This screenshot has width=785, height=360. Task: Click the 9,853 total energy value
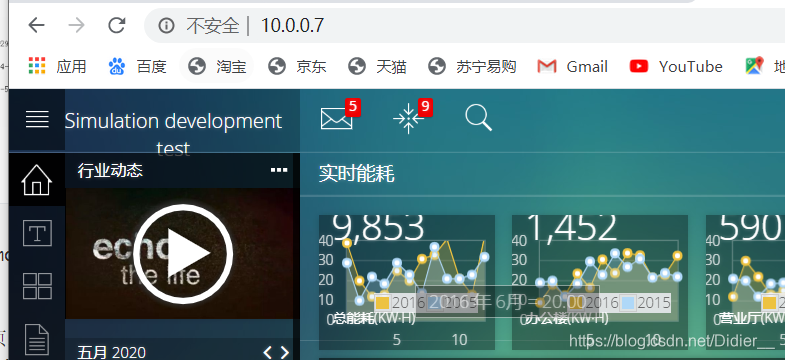click(x=378, y=227)
